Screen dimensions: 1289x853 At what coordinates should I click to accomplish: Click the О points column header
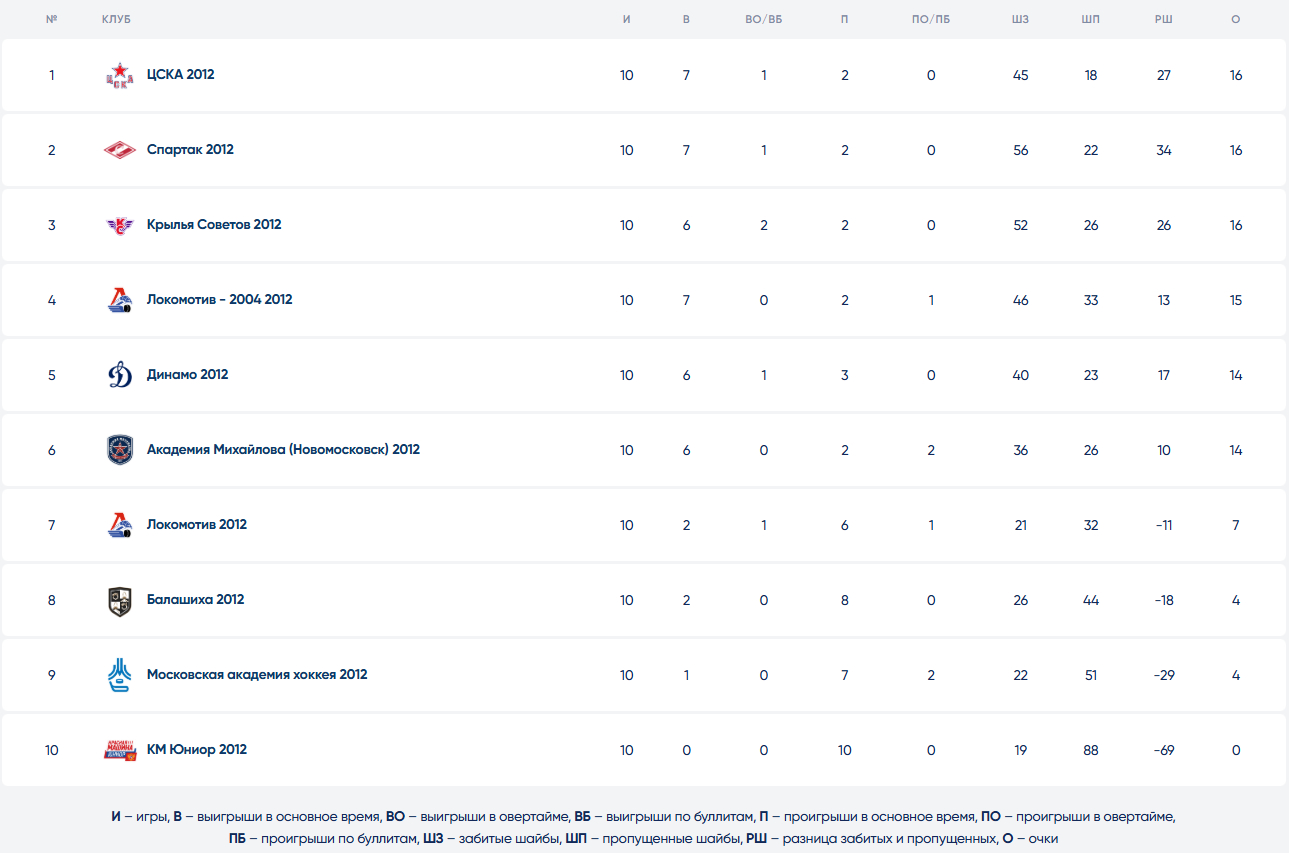(1236, 20)
